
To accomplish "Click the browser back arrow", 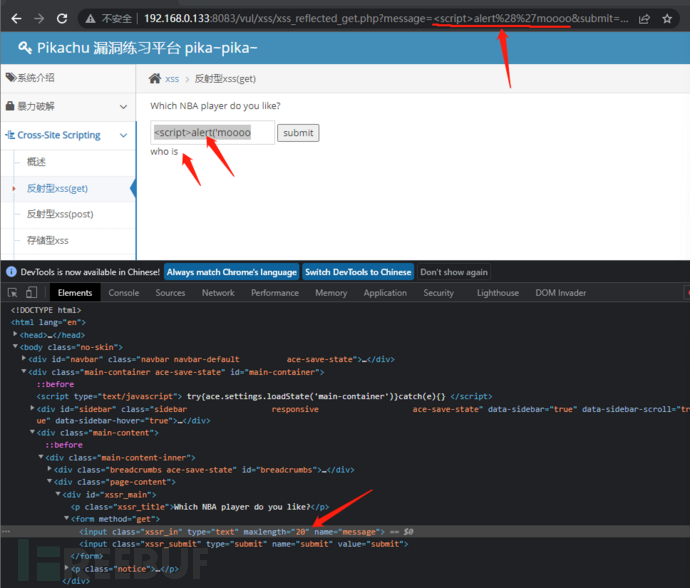I will 16,18.
